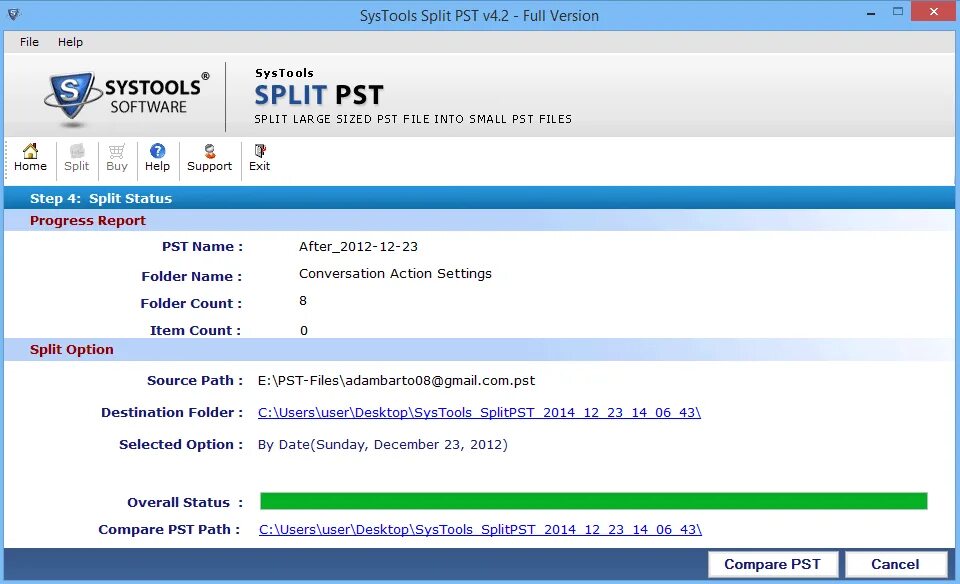Open the Help menu in menu bar

70,42
